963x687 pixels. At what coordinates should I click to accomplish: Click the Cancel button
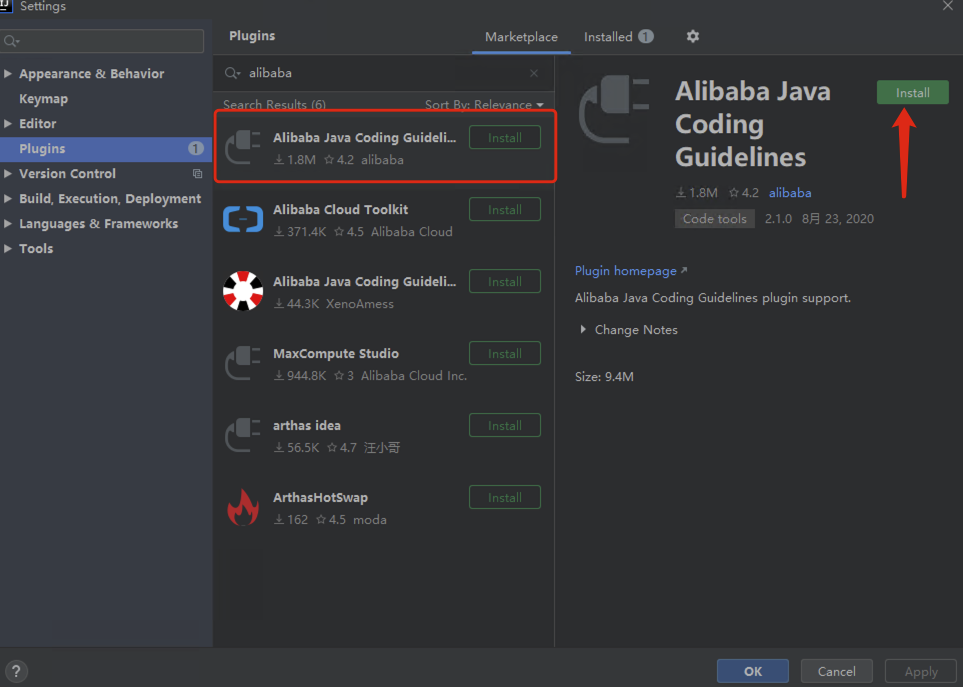tap(836, 672)
